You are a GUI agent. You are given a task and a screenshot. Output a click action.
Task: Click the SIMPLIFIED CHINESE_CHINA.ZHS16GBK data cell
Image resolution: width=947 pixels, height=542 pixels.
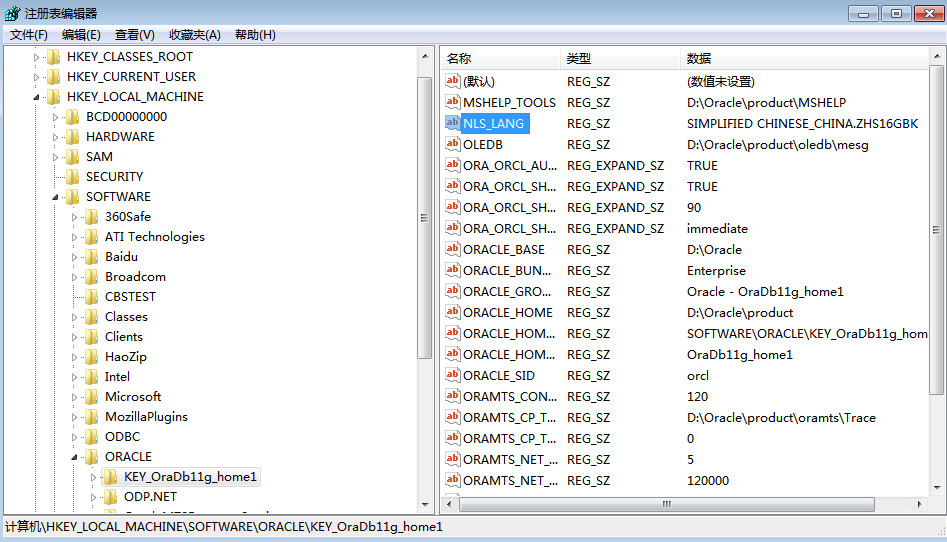coord(802,123)
